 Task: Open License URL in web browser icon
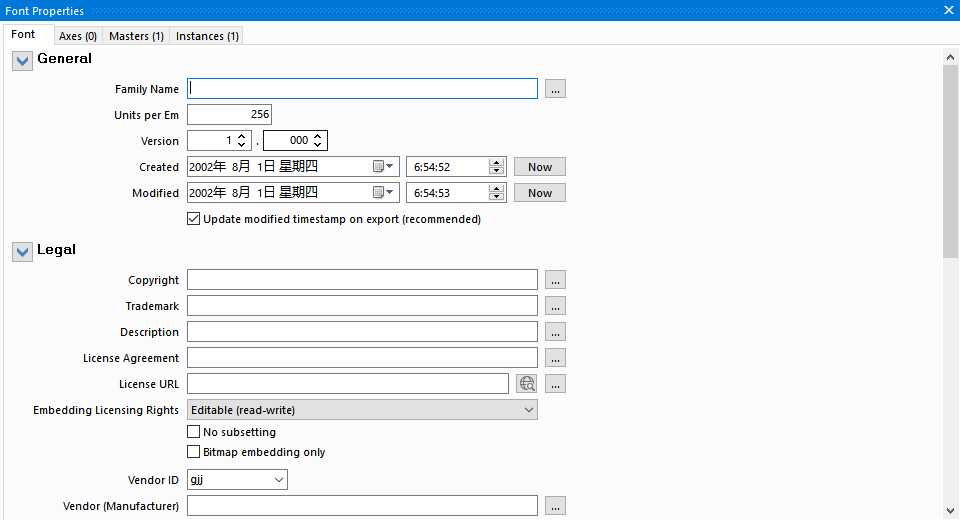coord(527,384)
